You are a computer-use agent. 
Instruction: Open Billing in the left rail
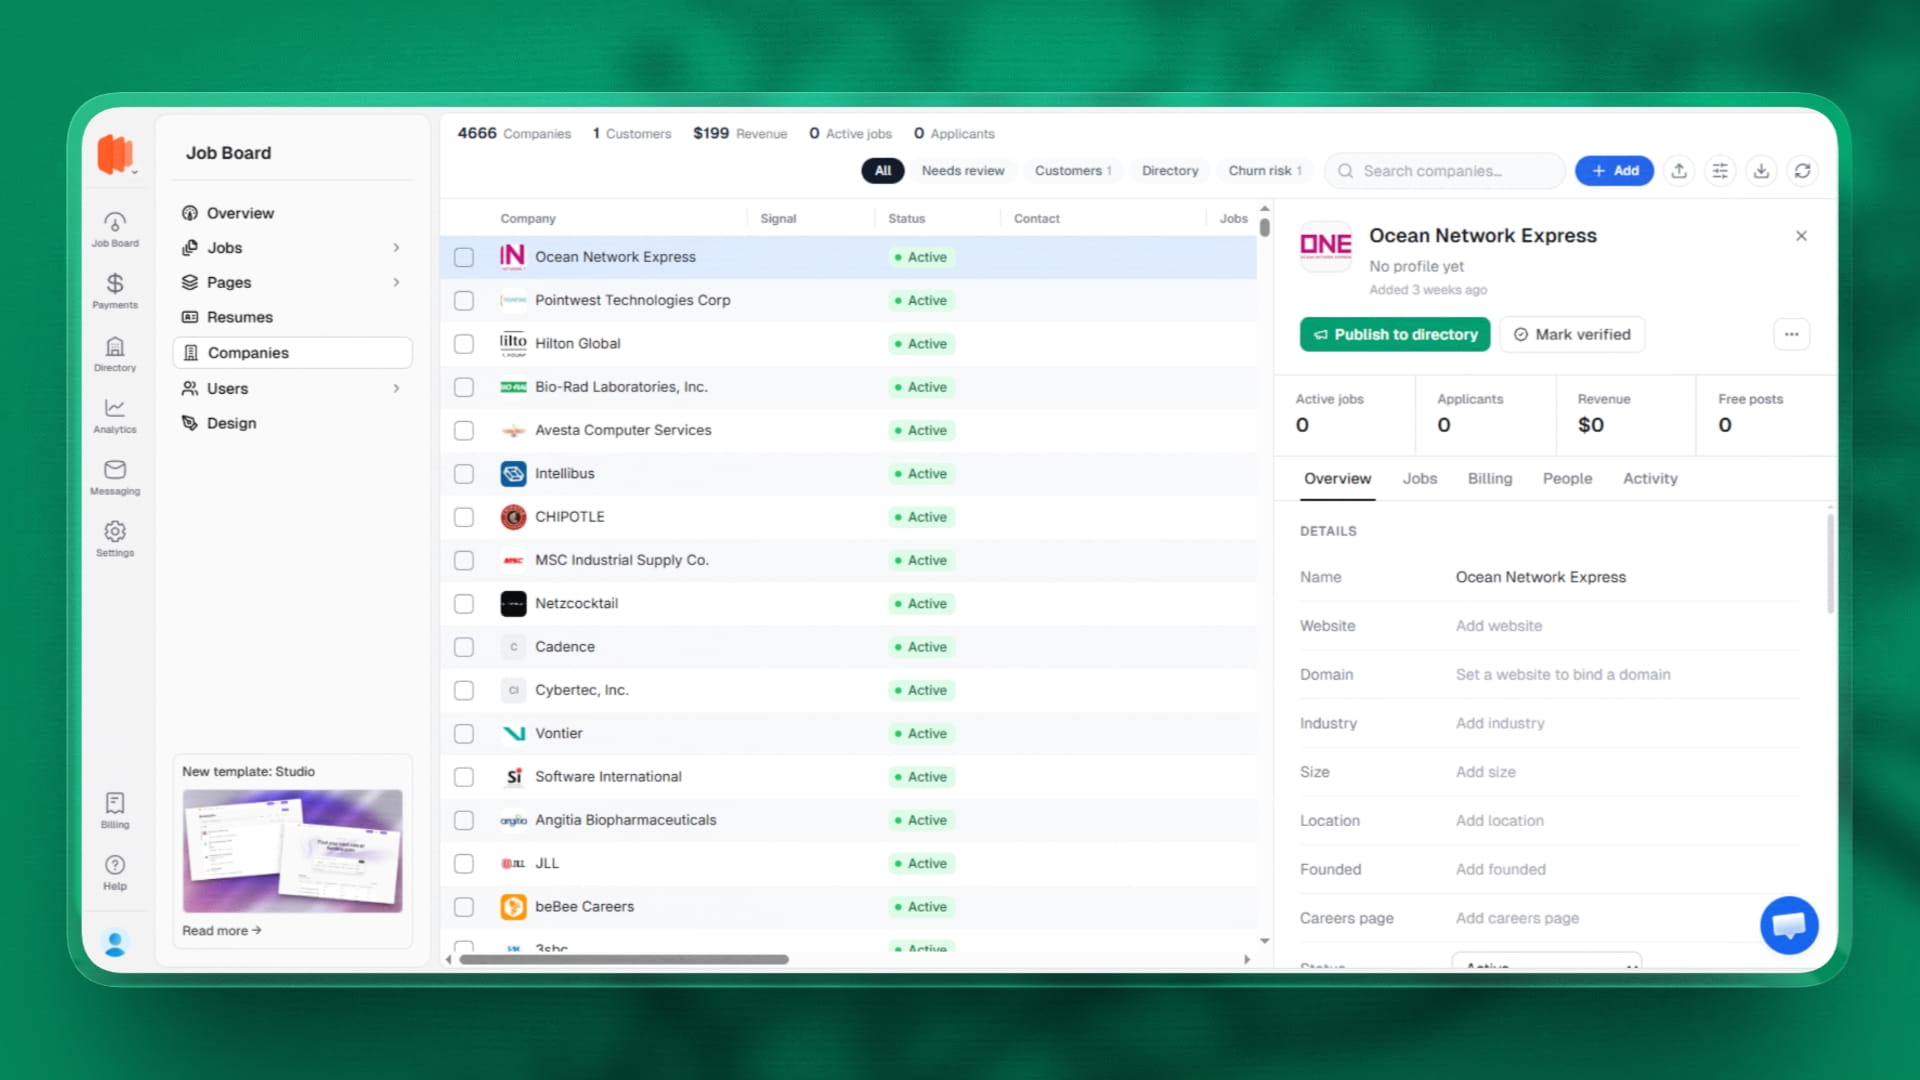click(115, 810)
